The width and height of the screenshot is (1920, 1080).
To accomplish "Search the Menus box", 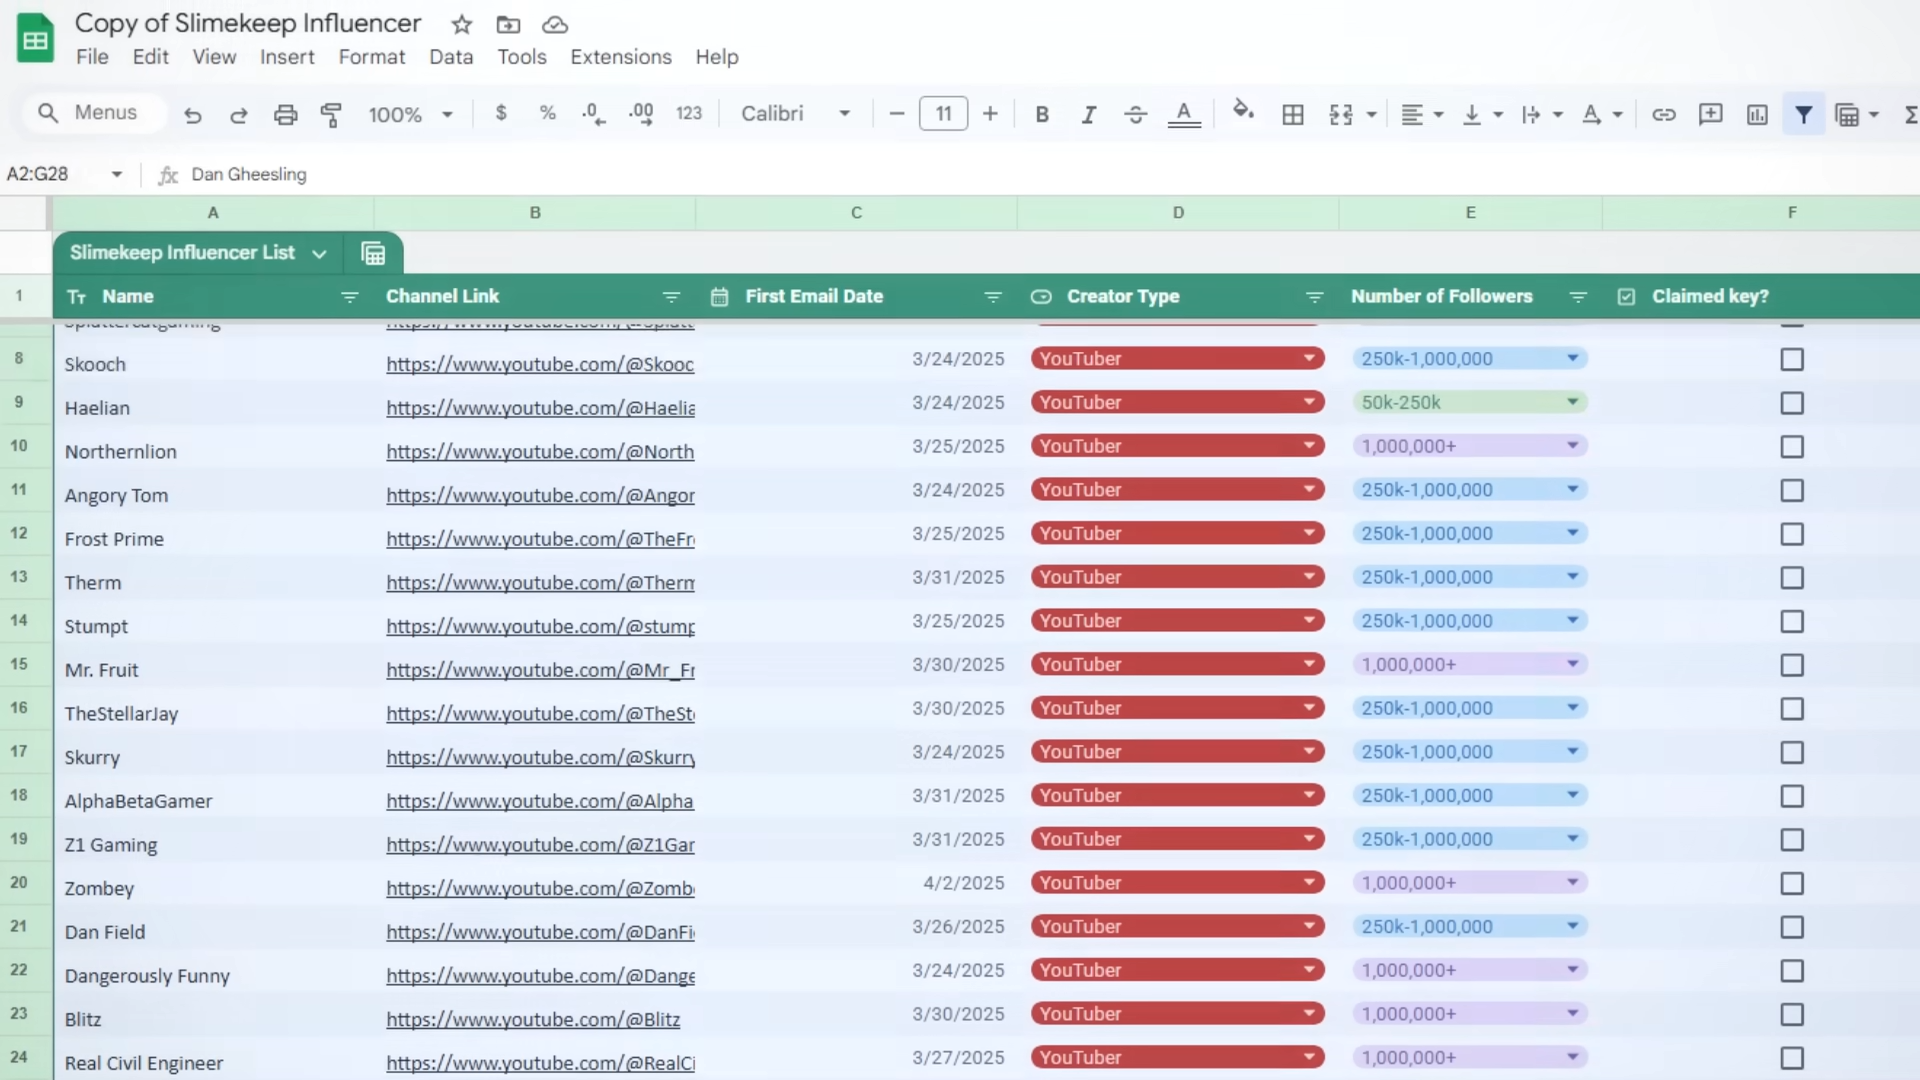I will coord(93,113).
